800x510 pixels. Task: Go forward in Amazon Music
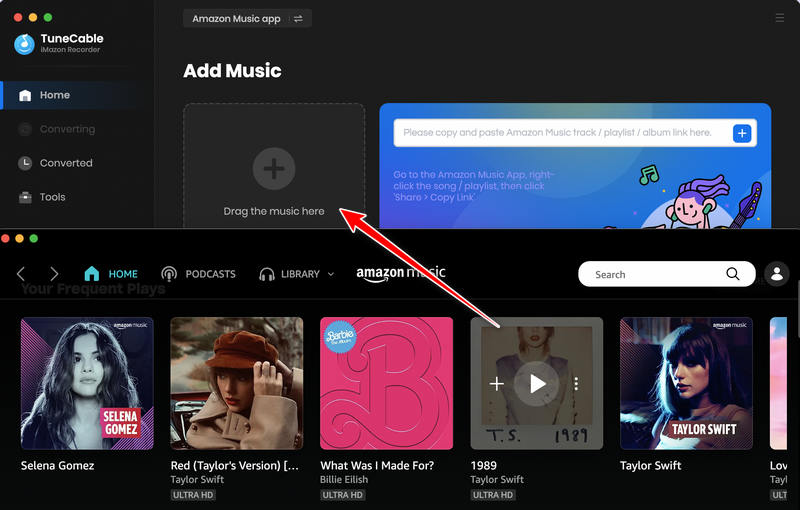click(x=54, y=274)
